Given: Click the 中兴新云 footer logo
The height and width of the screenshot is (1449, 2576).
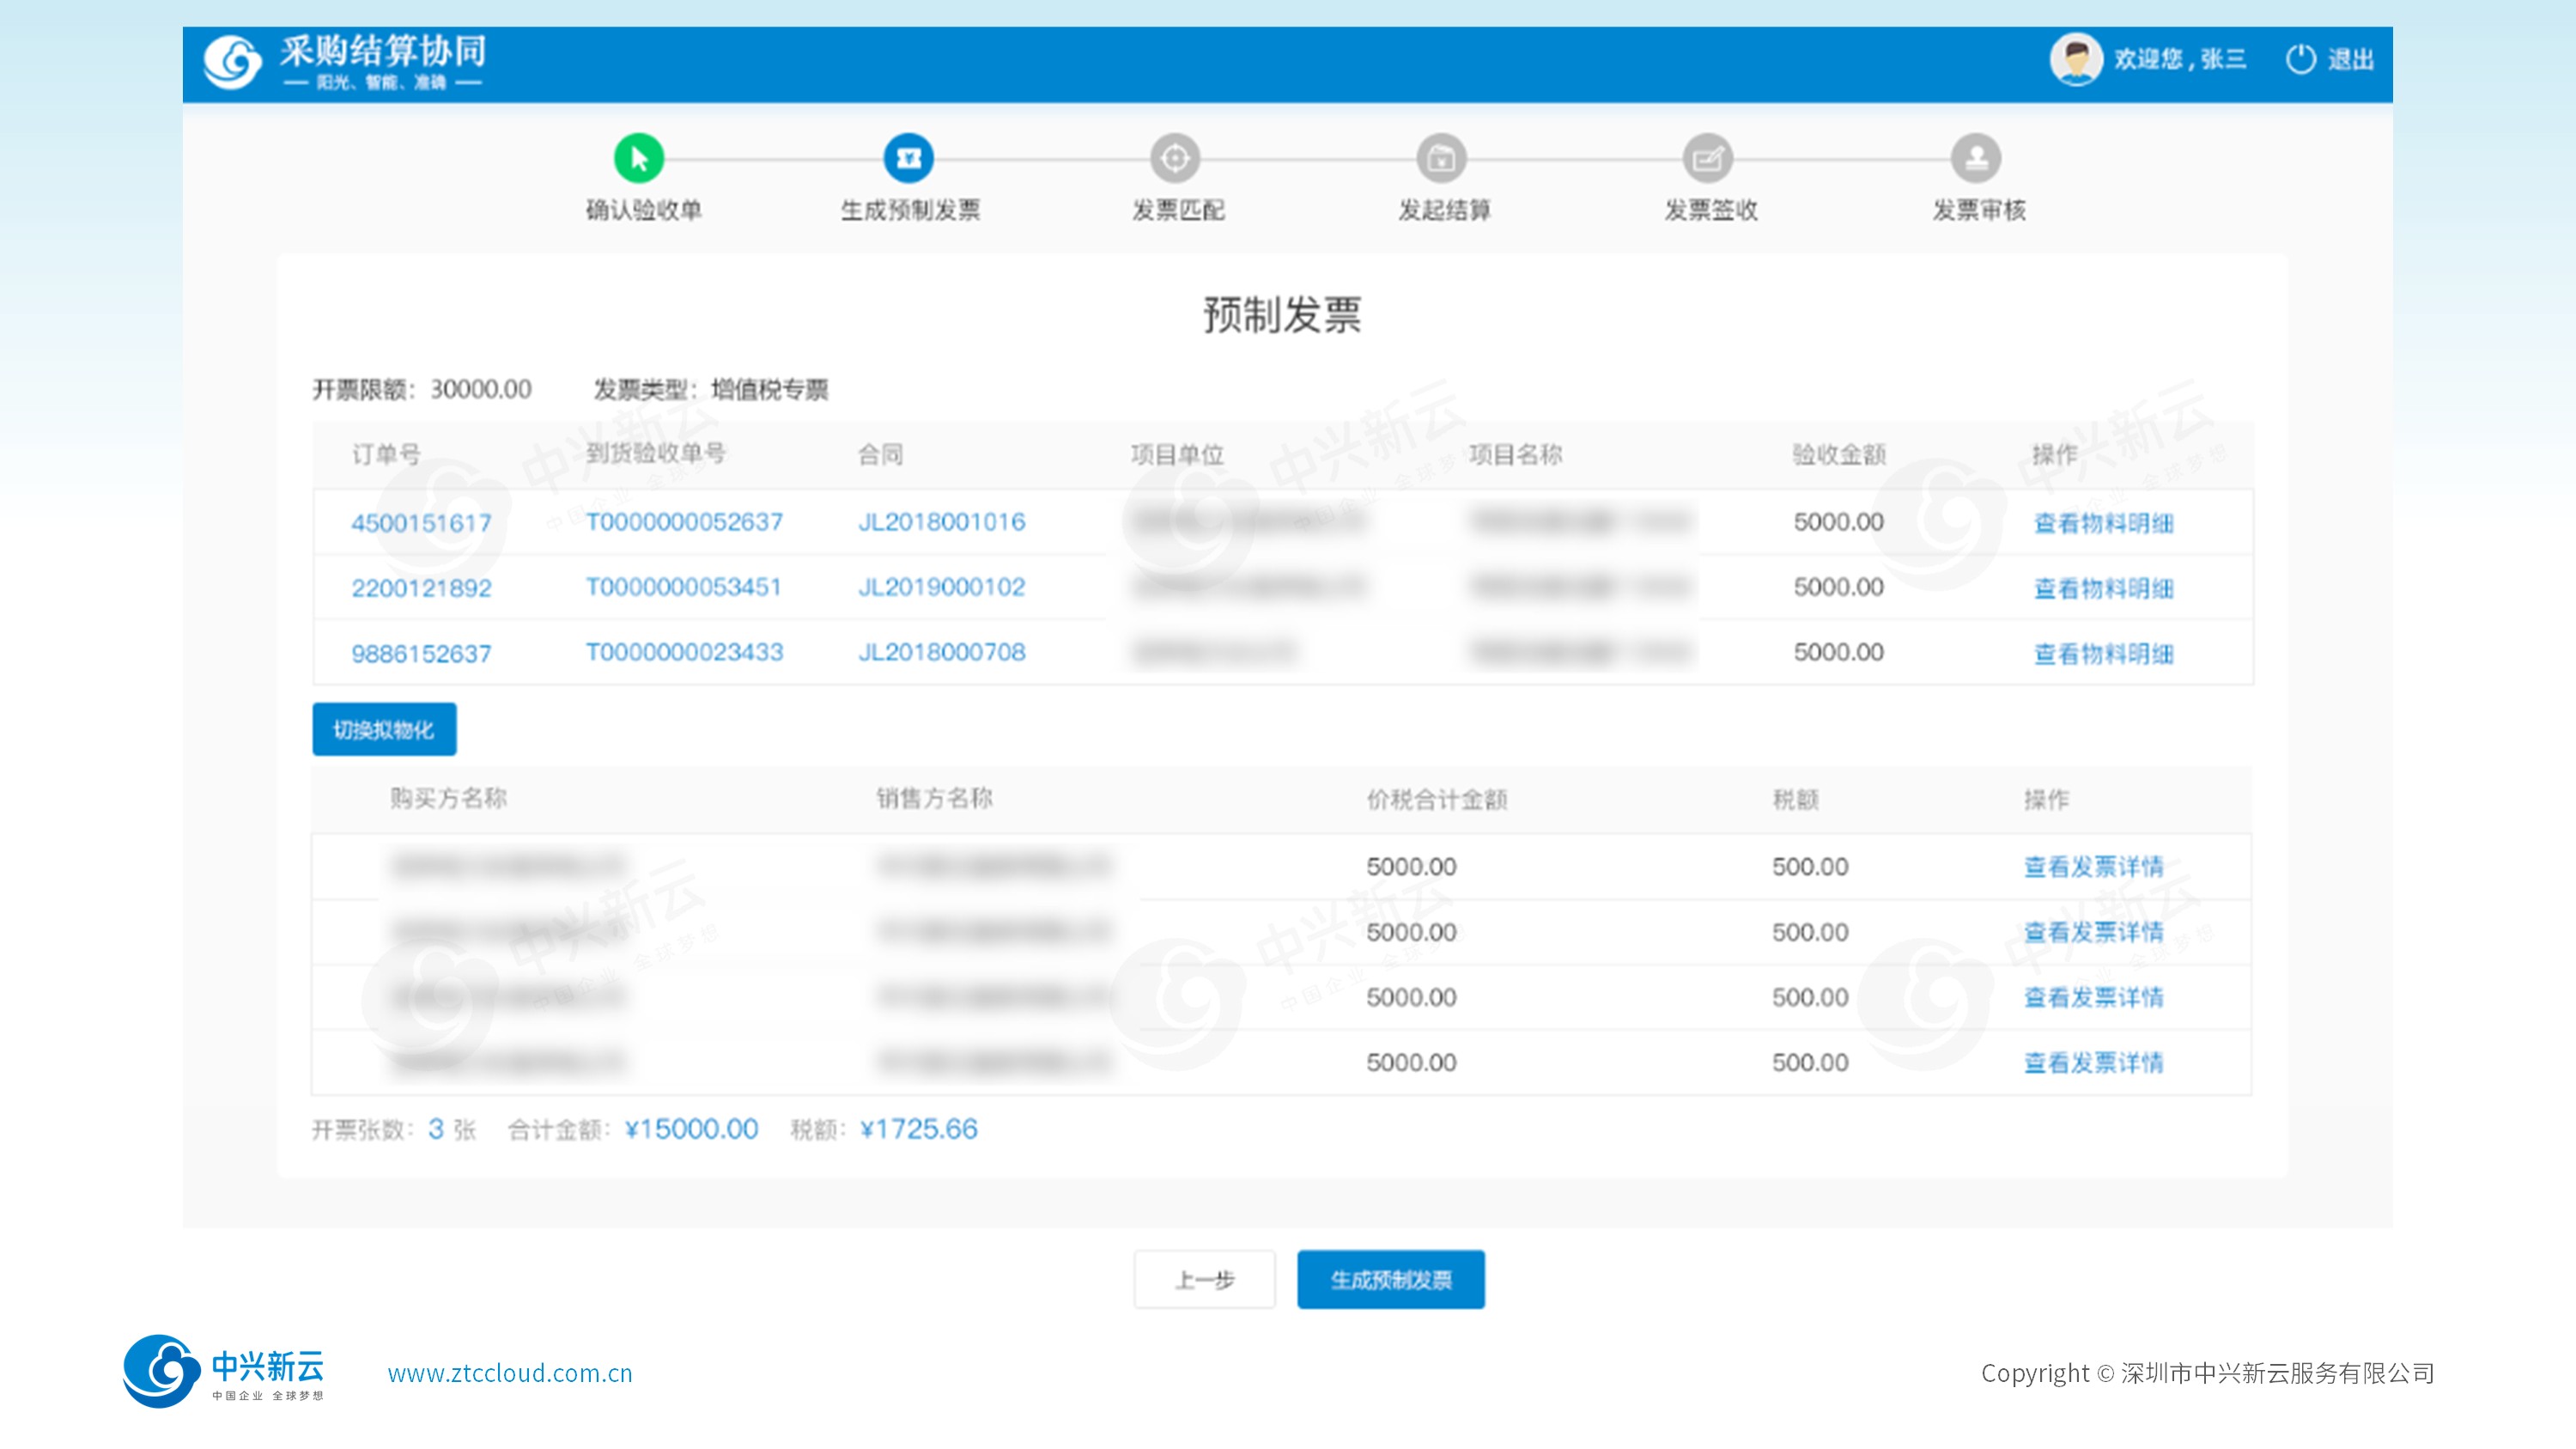Looking at the screenshot, I should pos(224,1371).
